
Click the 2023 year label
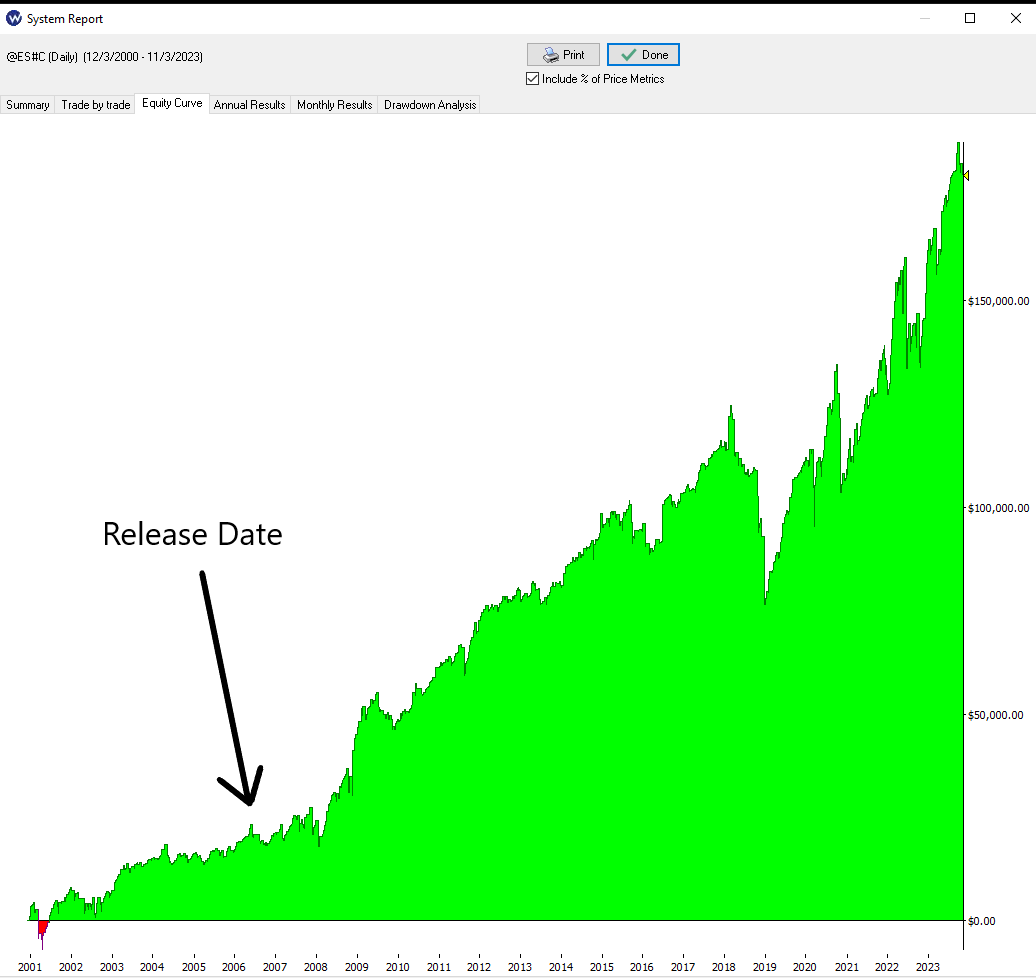tap(928, 967)
